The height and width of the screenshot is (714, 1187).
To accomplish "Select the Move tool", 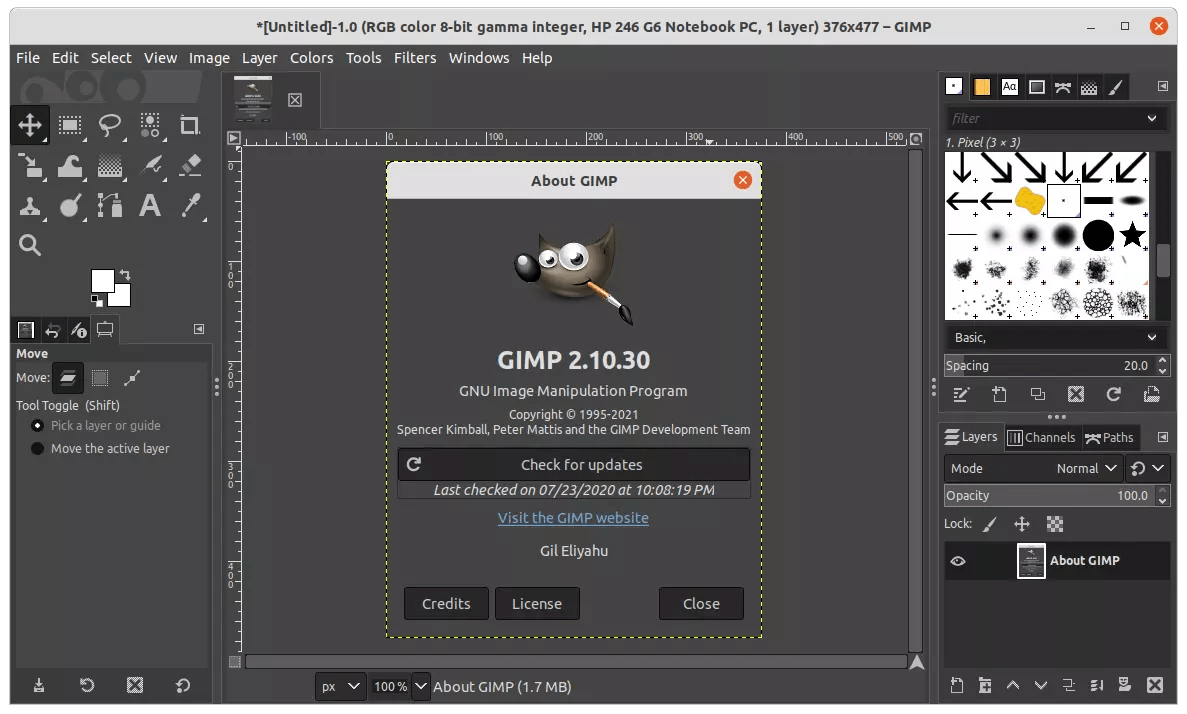I will click(29, 125).
